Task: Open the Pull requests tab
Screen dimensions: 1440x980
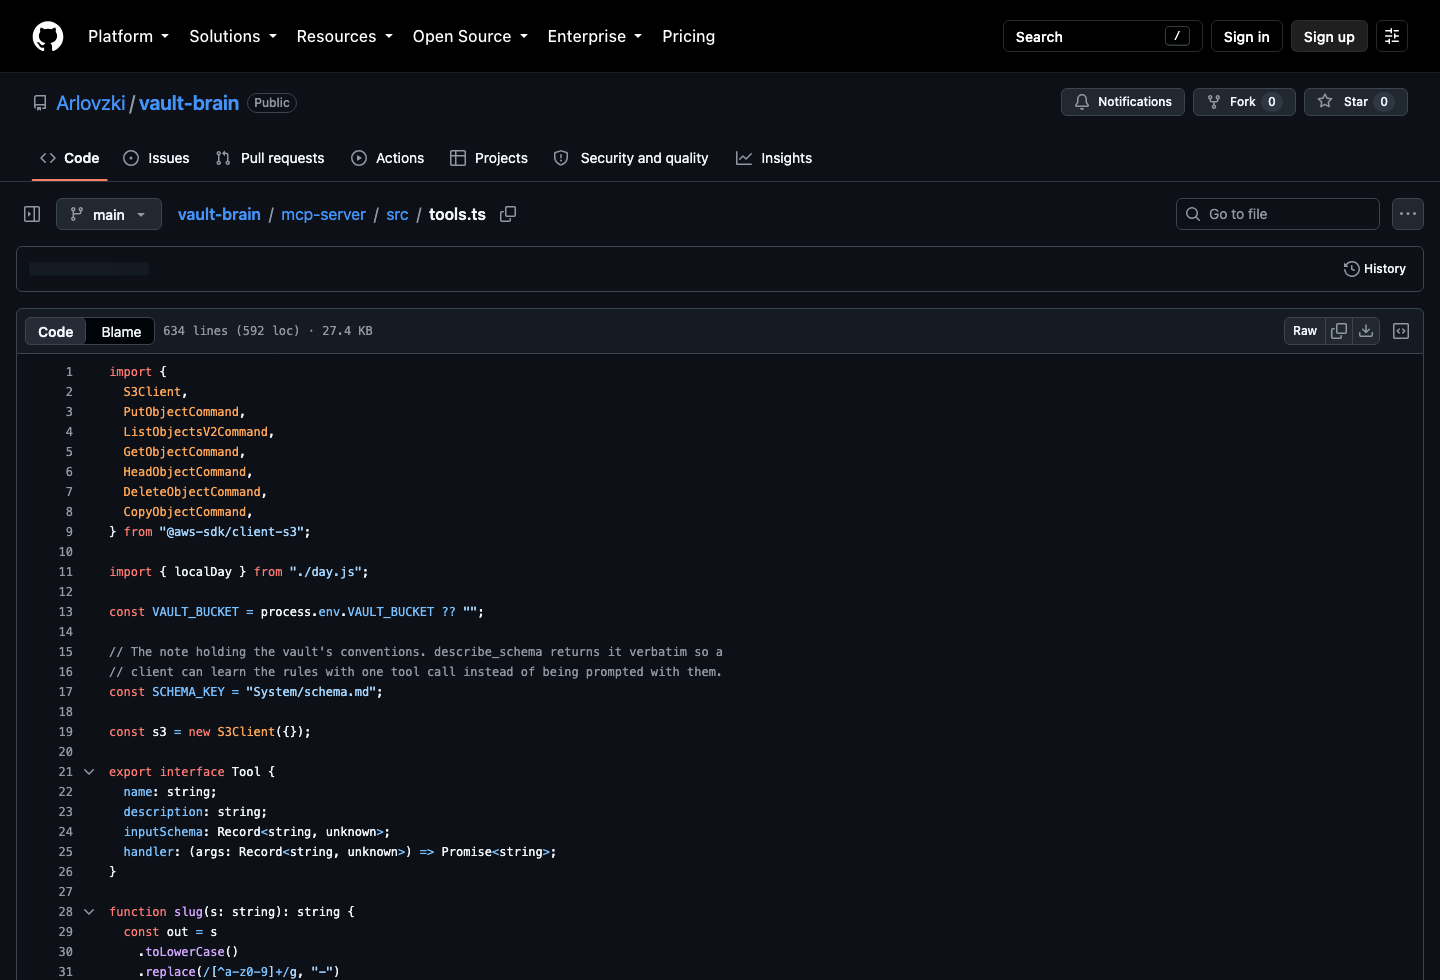Action: pos(270,158)
